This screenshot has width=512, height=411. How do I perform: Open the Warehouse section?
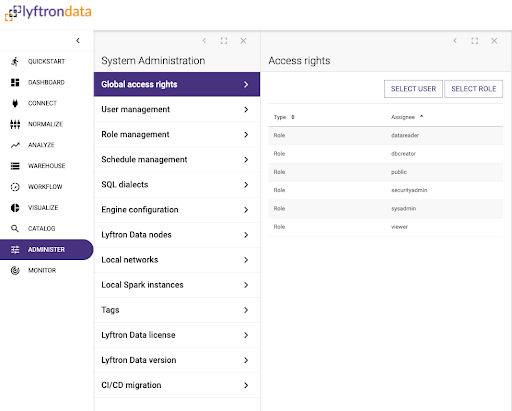point(46,166)
